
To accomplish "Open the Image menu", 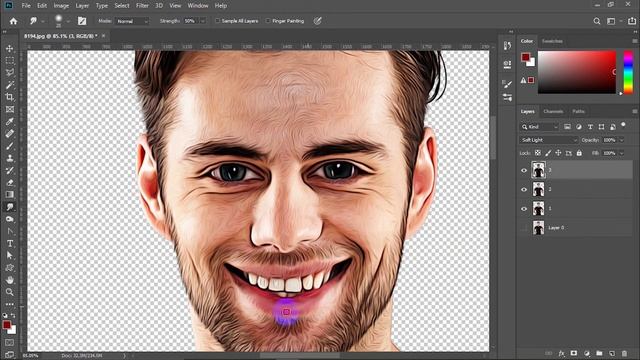I will [x=61, y=6].
